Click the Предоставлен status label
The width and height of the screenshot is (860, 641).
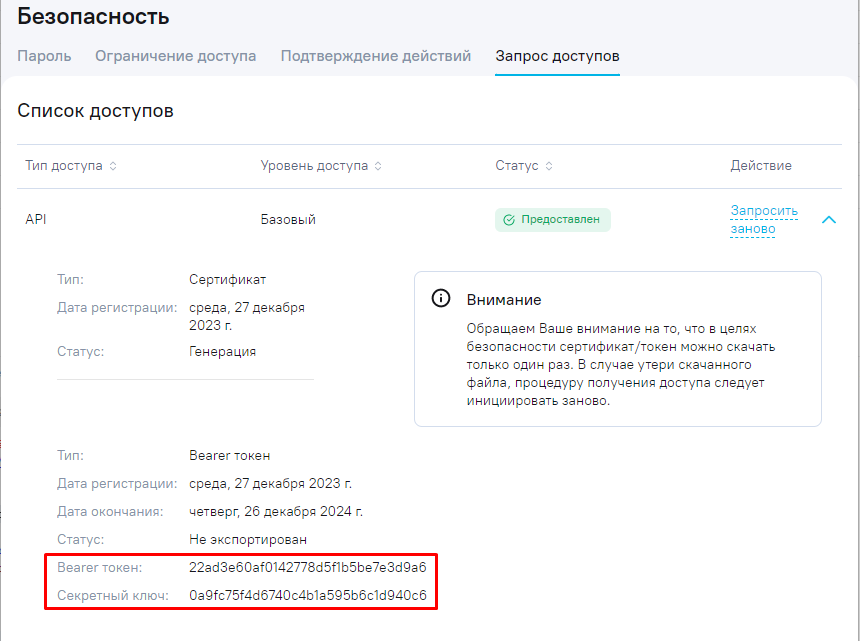point(560,220)
